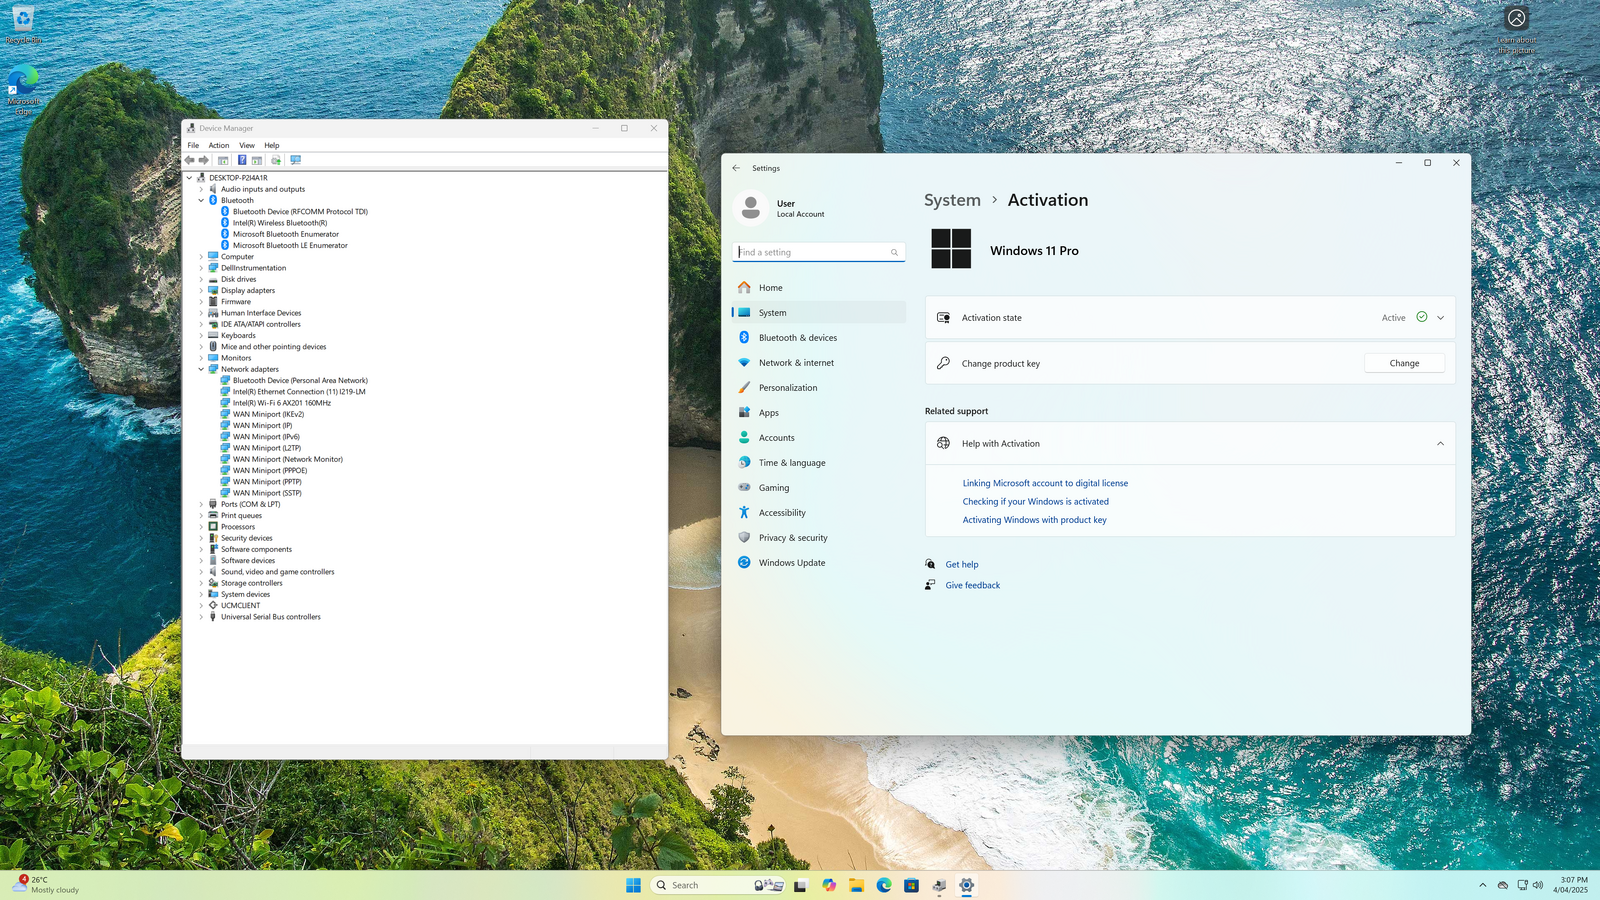Open Checking if your Windows is activated

point(1036,502)
